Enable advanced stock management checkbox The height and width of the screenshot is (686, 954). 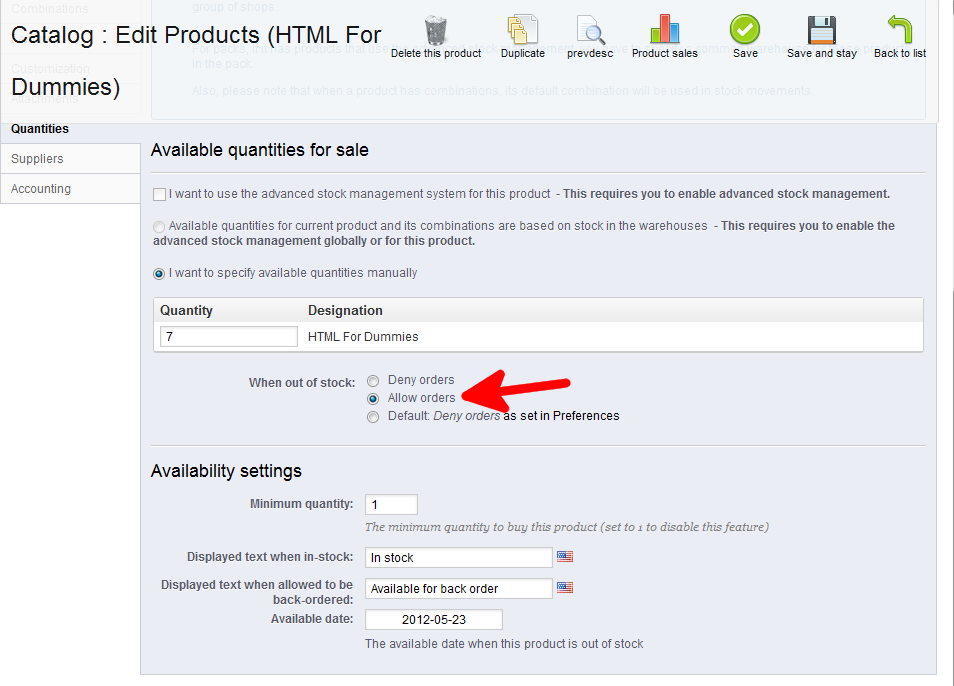pyautogui.click(x=159, y=195)
